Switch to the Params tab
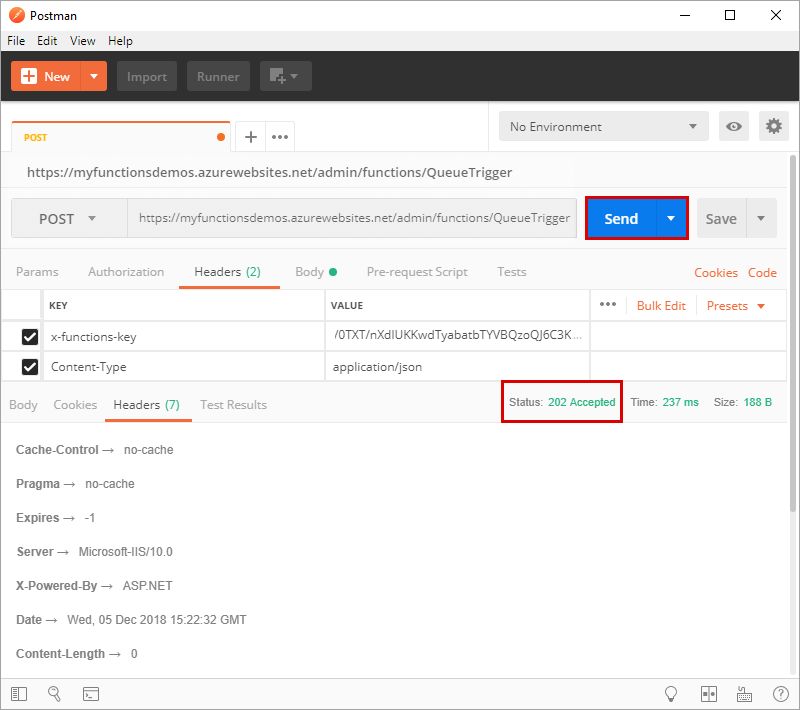This screenshot has width=800, height=710. [x=37, y=272]
